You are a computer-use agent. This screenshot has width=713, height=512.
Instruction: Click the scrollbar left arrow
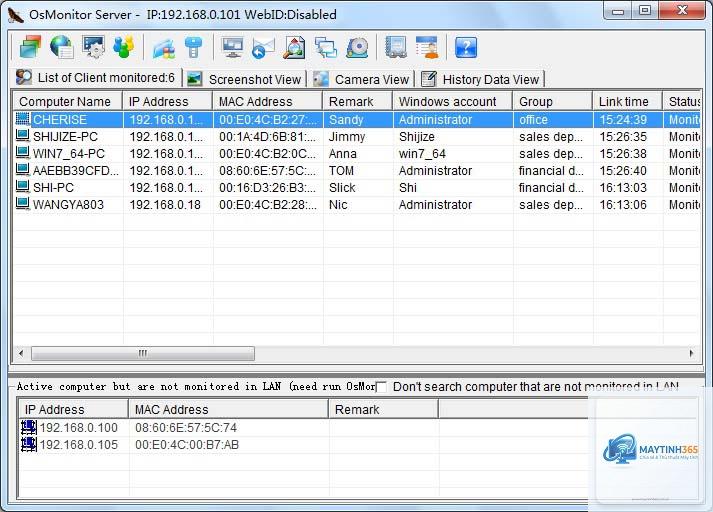pyautogui.click(x=21, y=353)
